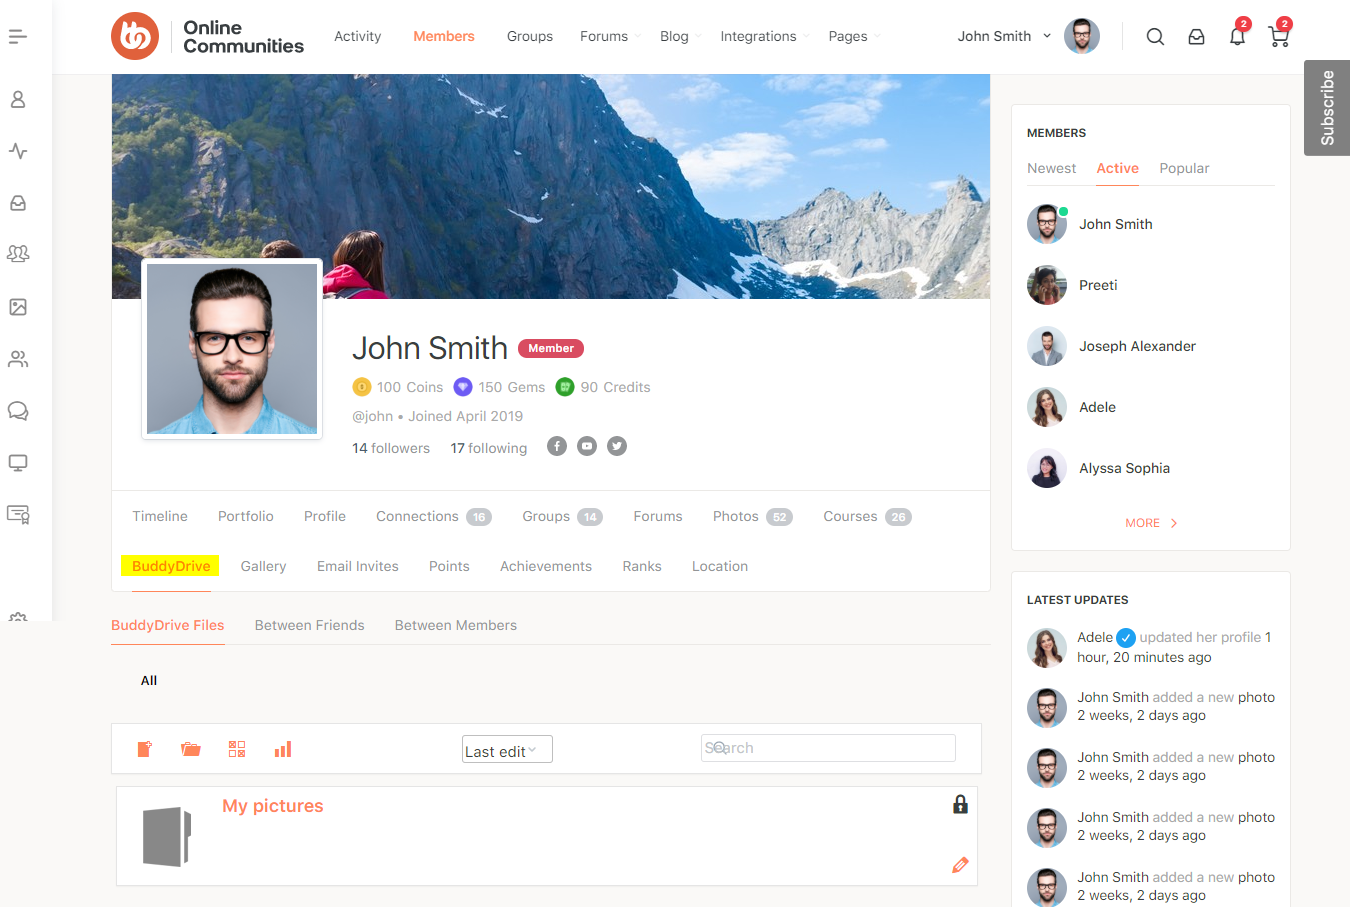
Task: Open the Last edit sort dropdown
Action: click(506, 748)
